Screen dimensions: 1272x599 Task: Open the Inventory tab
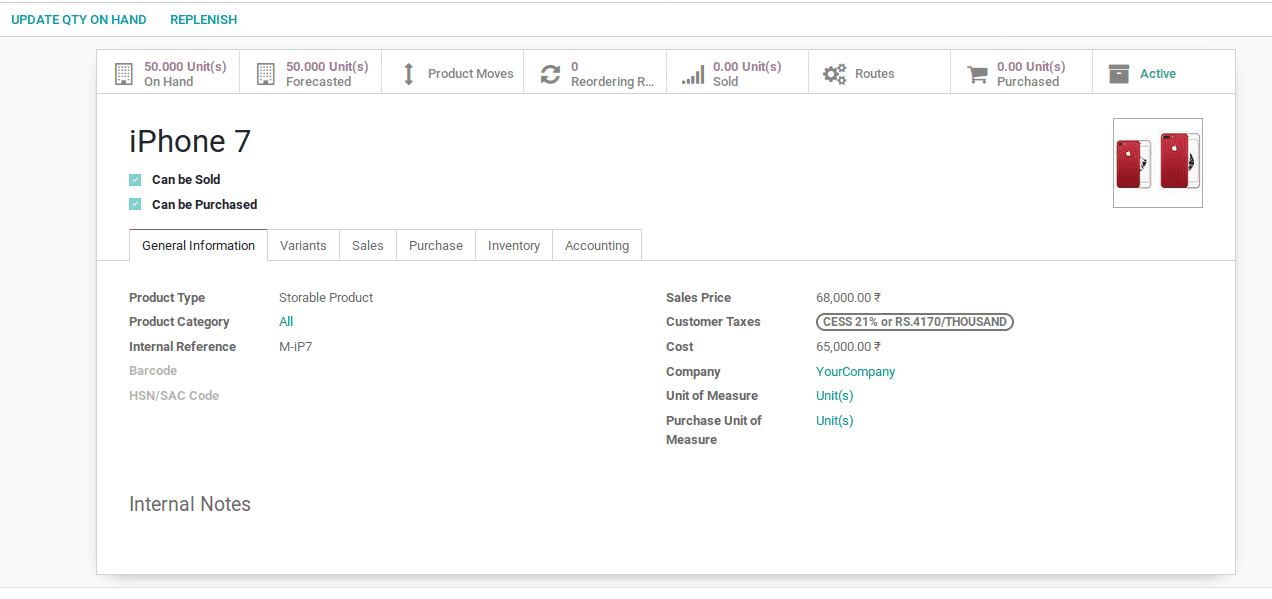[x=514, y=245]
